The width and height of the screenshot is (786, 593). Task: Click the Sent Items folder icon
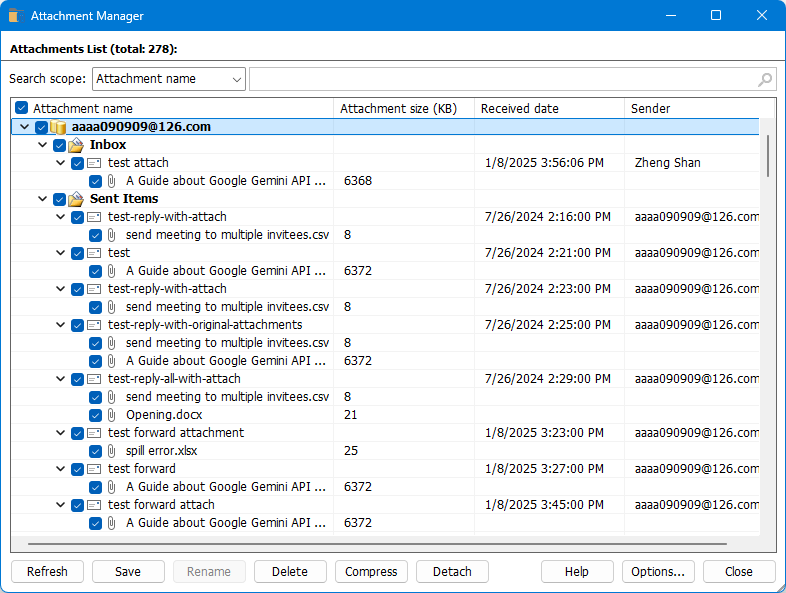(x=76, y=199)
